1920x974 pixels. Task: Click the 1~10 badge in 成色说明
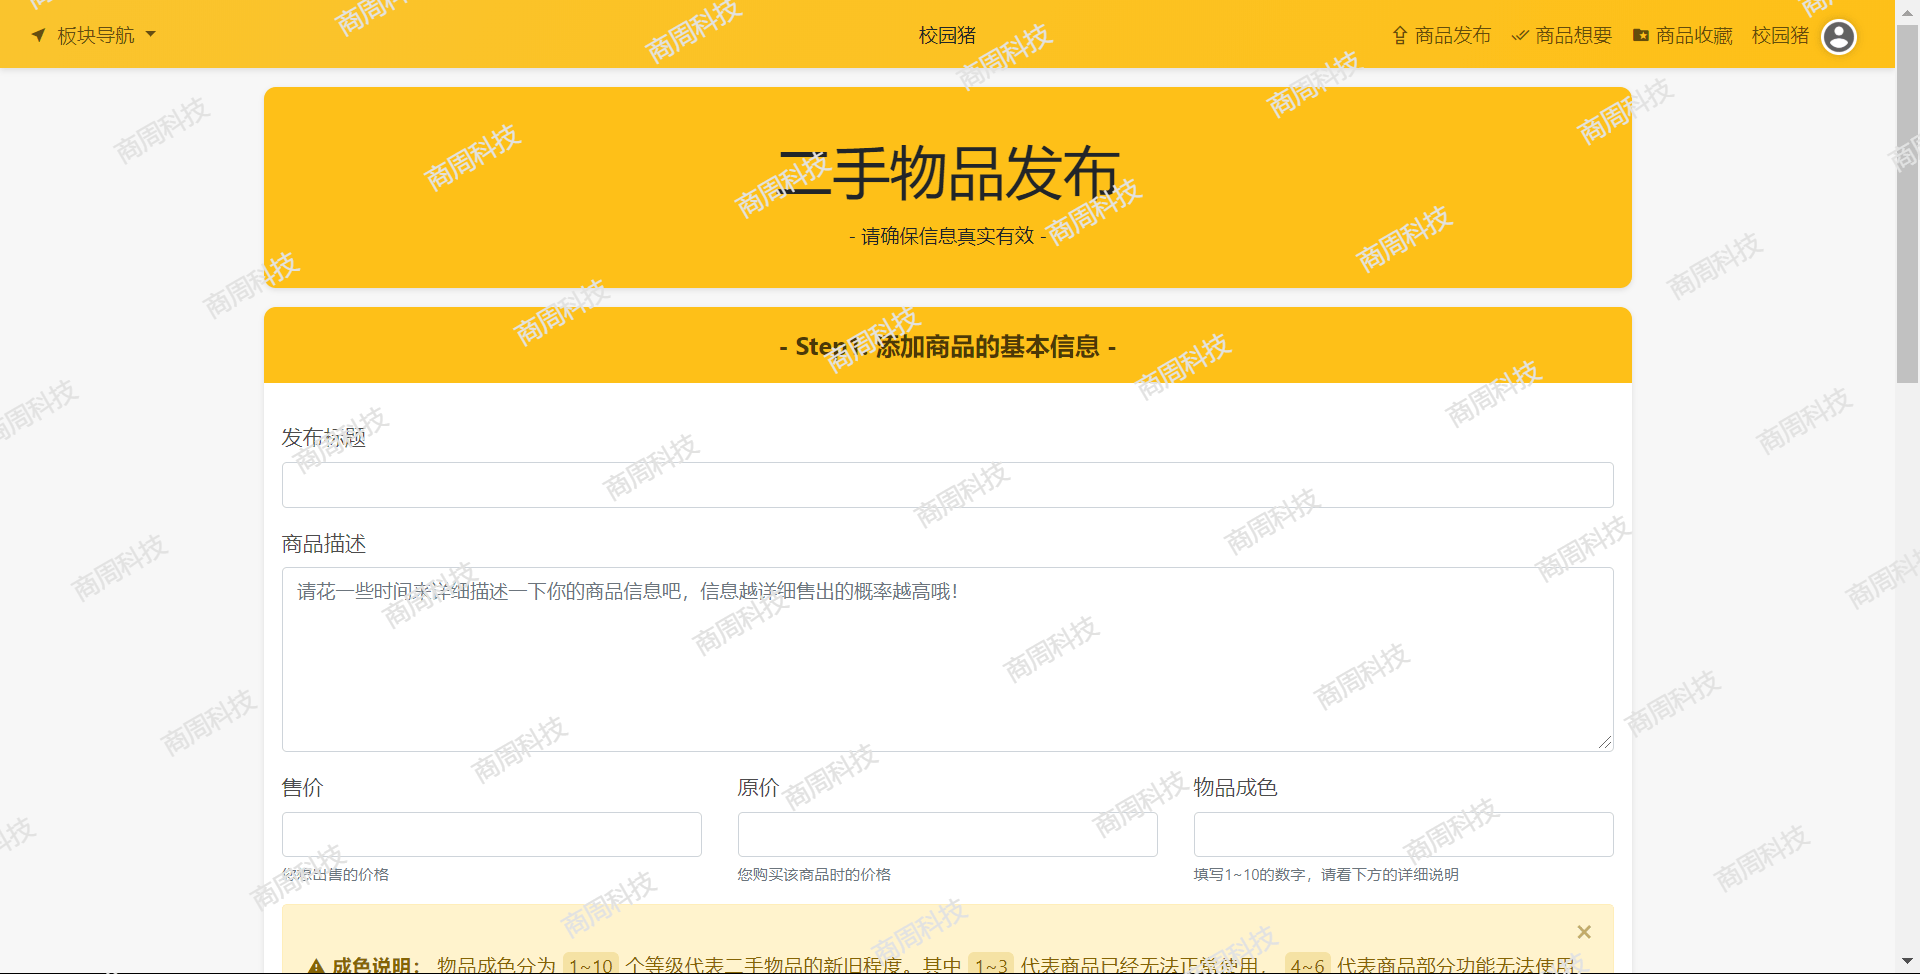(590, 965)
